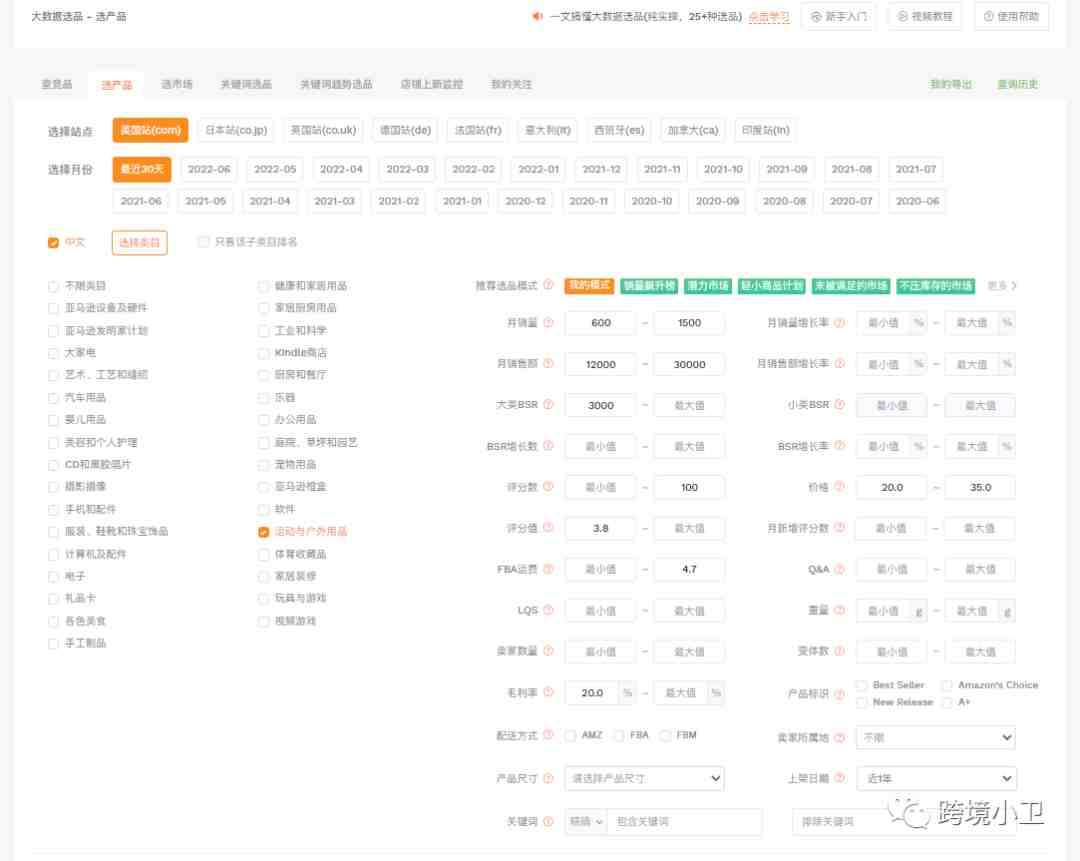Open help icon beside 配送方式 label
Screen dimensions: 1080x861
pyautogui.click(x=548, y=735)
